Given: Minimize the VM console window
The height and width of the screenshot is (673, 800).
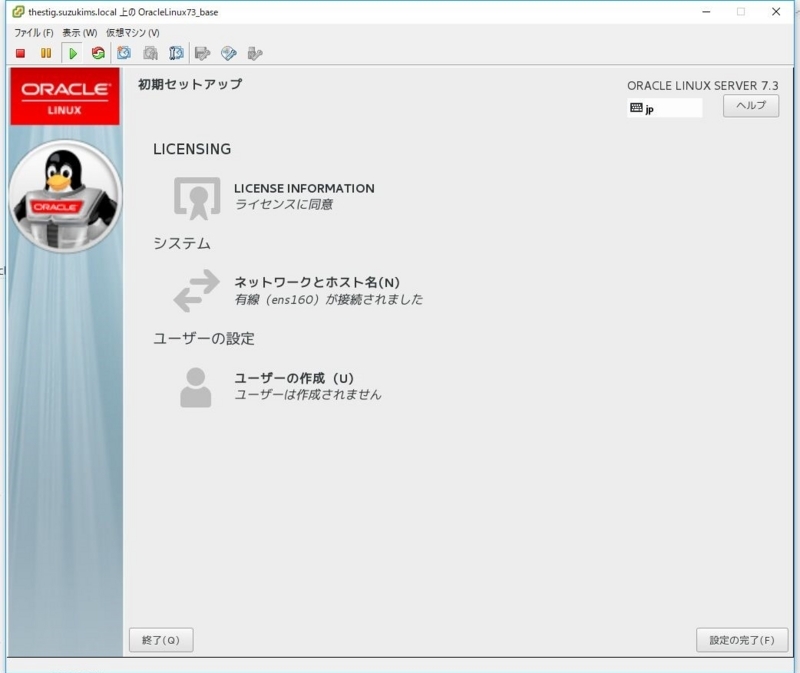Looking at the screenshot, I should [706, 12].
